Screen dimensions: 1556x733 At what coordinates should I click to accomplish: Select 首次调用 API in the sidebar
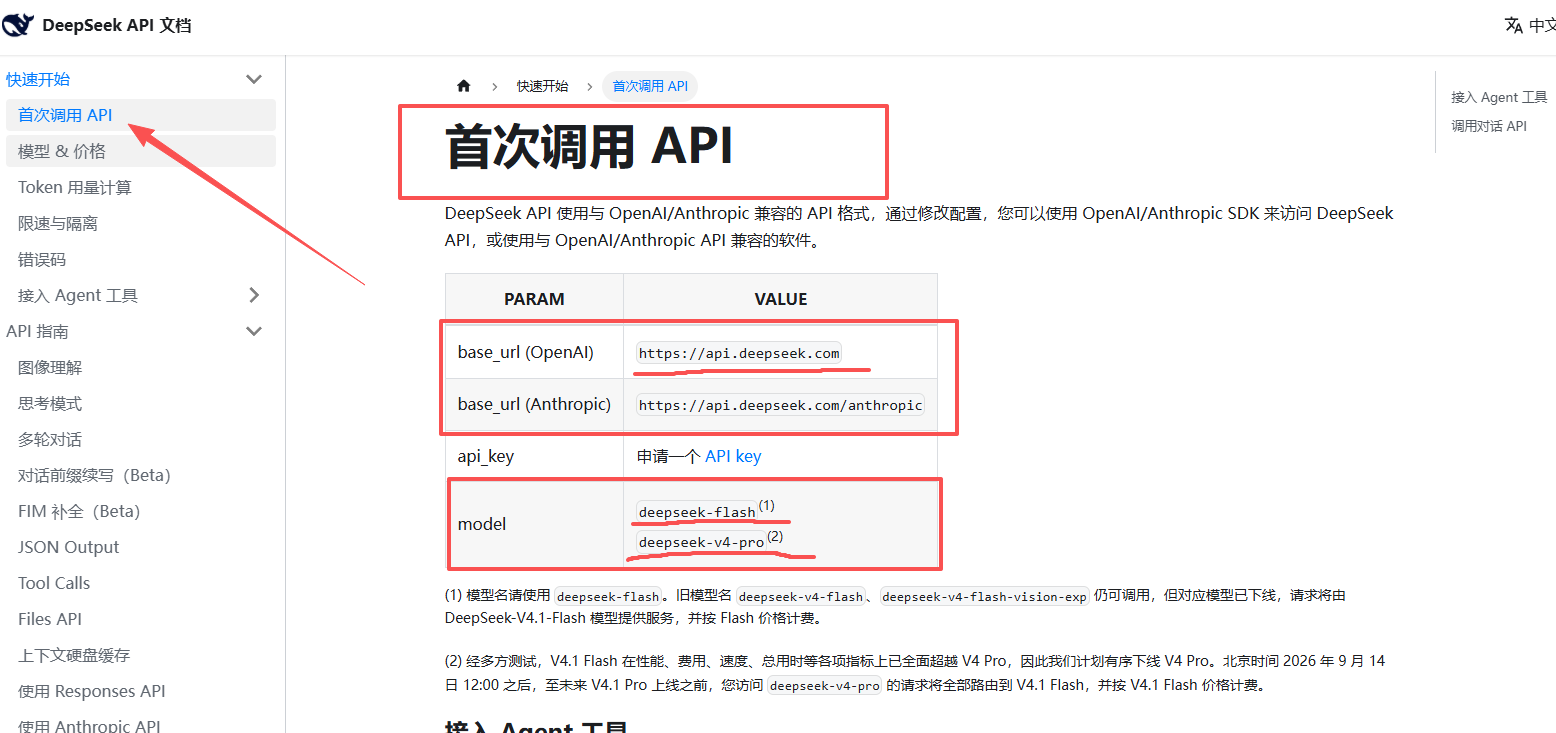[140, 115]
